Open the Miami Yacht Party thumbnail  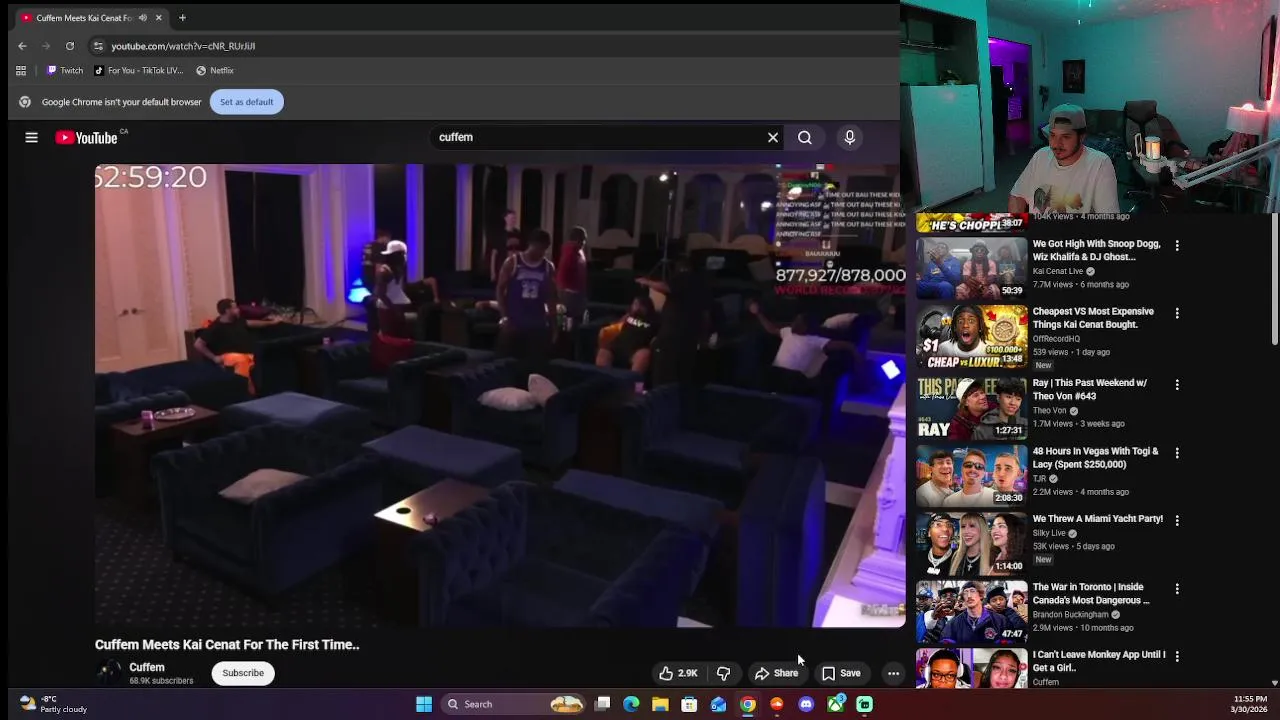972,543
